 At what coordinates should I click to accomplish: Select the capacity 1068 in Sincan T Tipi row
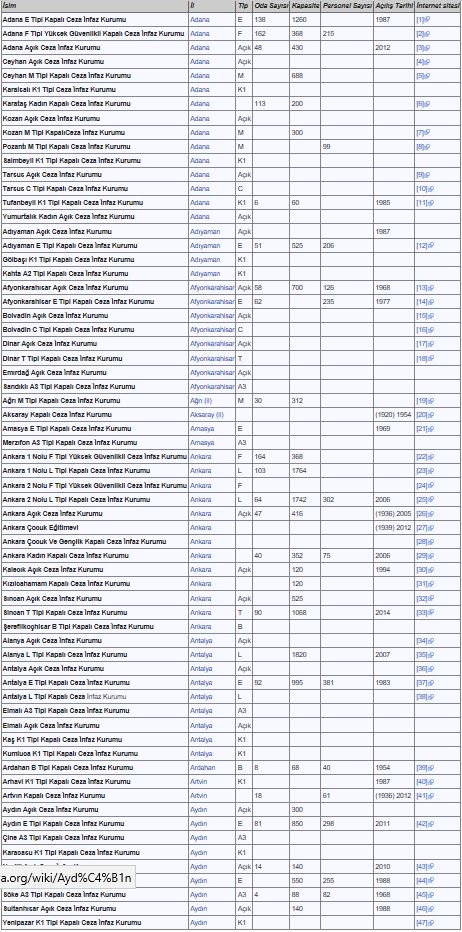298,612
